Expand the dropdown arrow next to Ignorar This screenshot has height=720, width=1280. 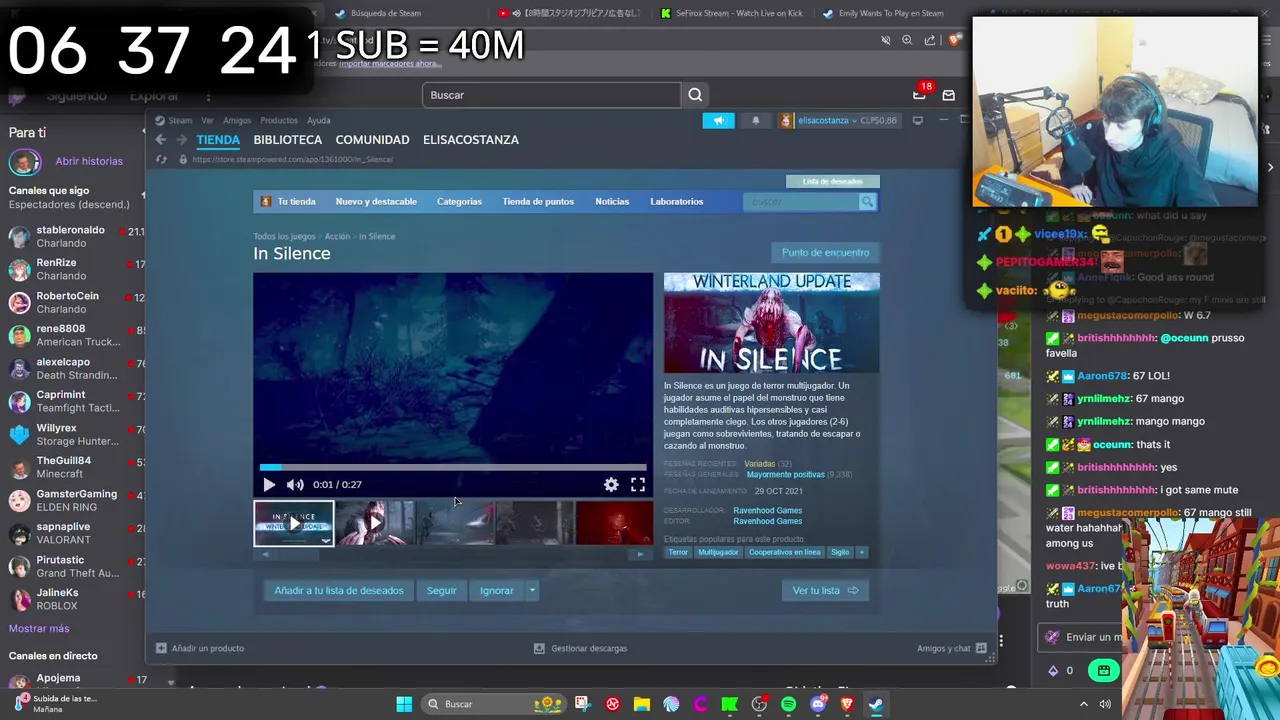pos(532,591)
